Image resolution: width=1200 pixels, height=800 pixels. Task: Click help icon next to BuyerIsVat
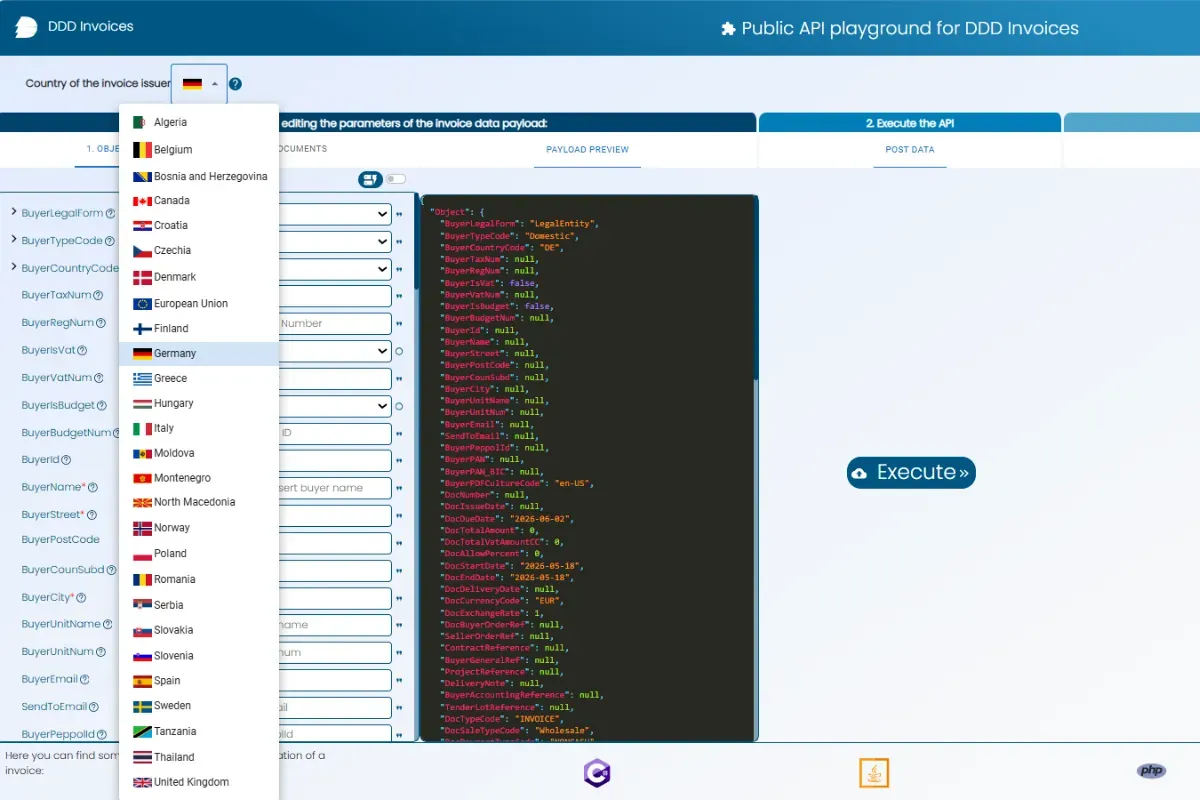click(82, 351)
